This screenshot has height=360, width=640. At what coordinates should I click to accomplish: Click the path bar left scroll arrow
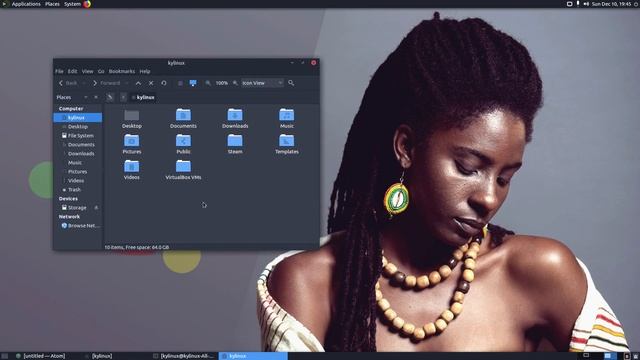coord(123,97)
